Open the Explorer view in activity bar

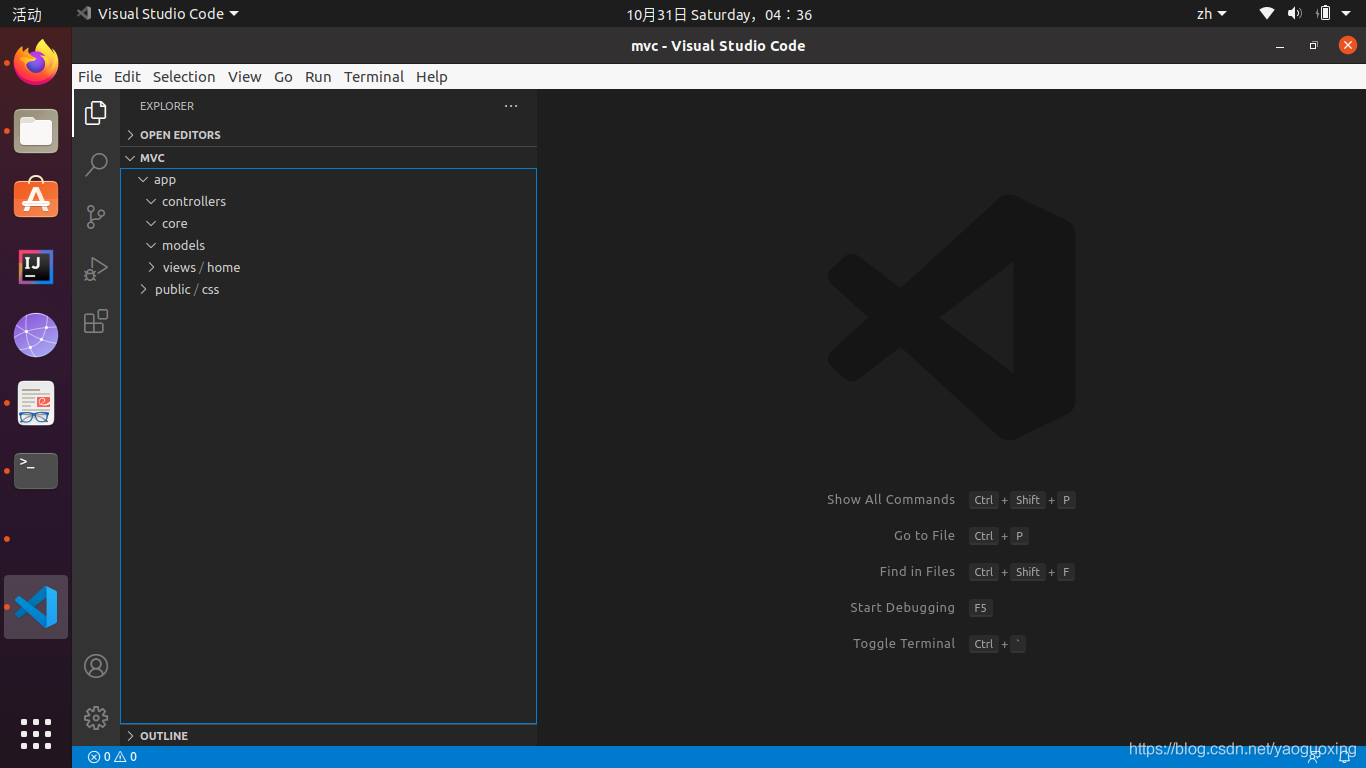pyautogui.click(x=96, y=113)
